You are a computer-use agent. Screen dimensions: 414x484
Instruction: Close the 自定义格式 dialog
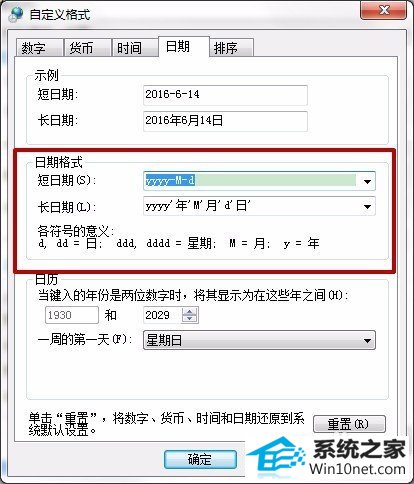point(383,11)
